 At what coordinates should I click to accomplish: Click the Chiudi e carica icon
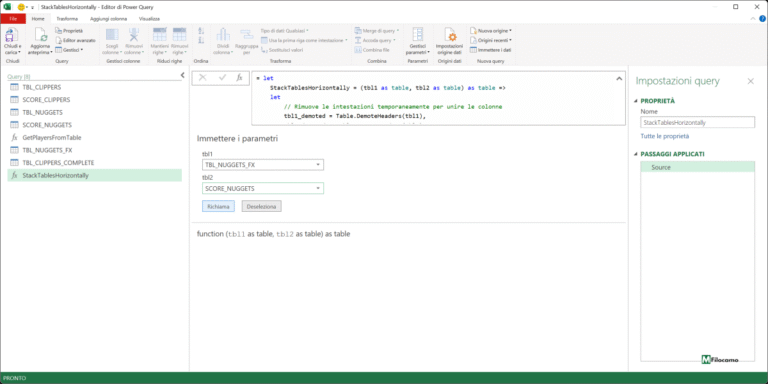12,35
